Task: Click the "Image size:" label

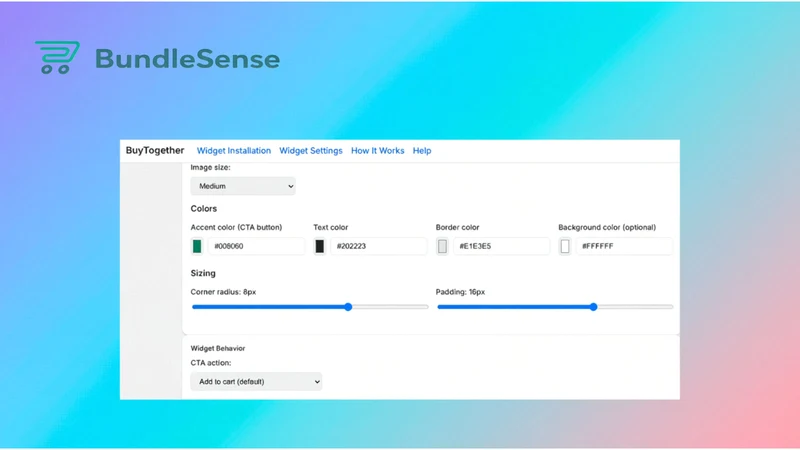Action: click(x=210, y=167)
